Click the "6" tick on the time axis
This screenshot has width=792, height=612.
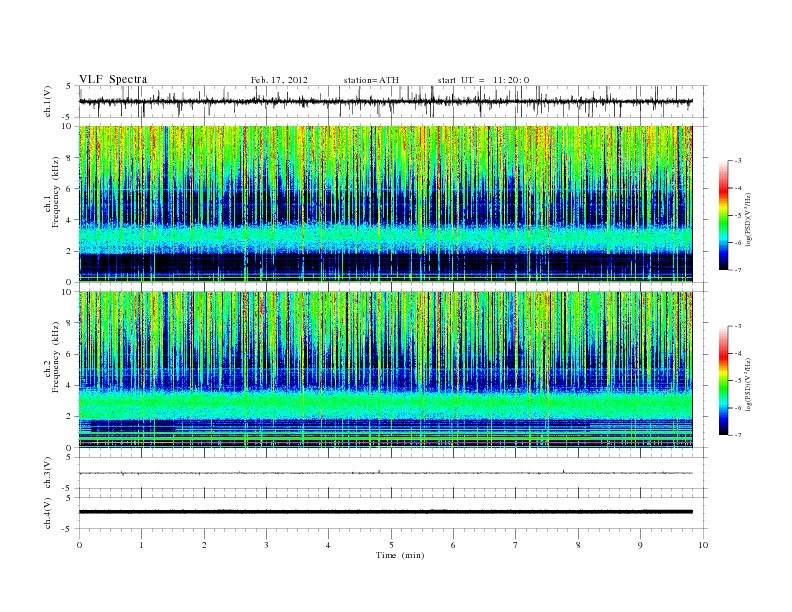click(x=453, y=545)
